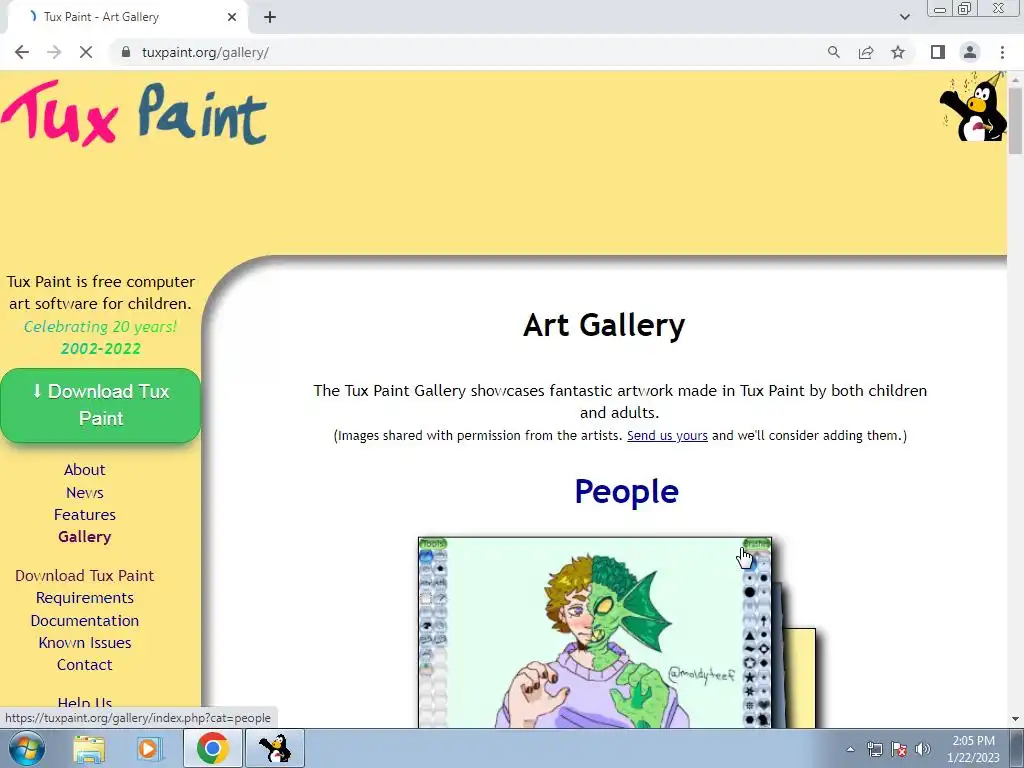Open the News page
The image size is (1024, 768).
[x=84, y=492]
